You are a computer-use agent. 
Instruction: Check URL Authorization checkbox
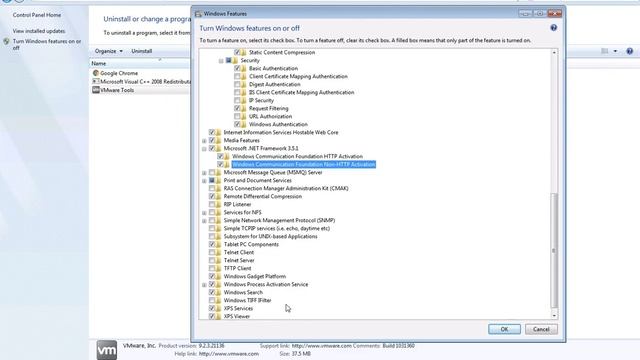tap(237, 116)
